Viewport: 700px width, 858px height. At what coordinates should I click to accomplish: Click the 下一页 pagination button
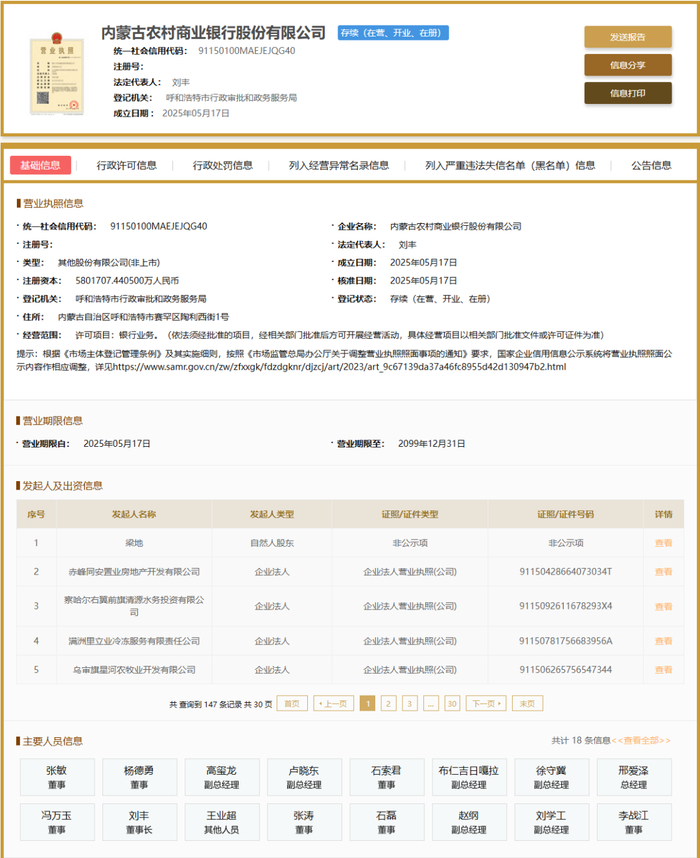(x=486, y=704)
